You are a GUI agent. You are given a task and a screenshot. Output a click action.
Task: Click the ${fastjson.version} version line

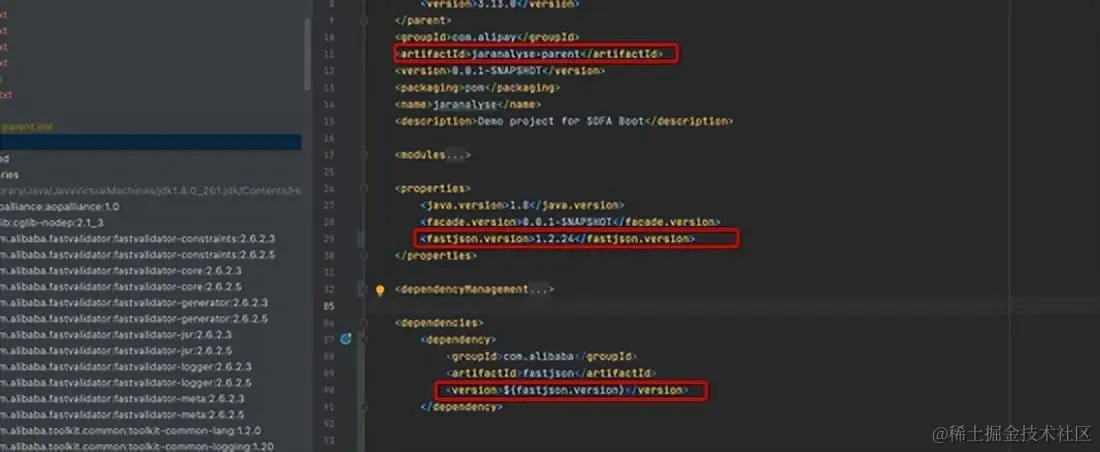tap(567, 390)
